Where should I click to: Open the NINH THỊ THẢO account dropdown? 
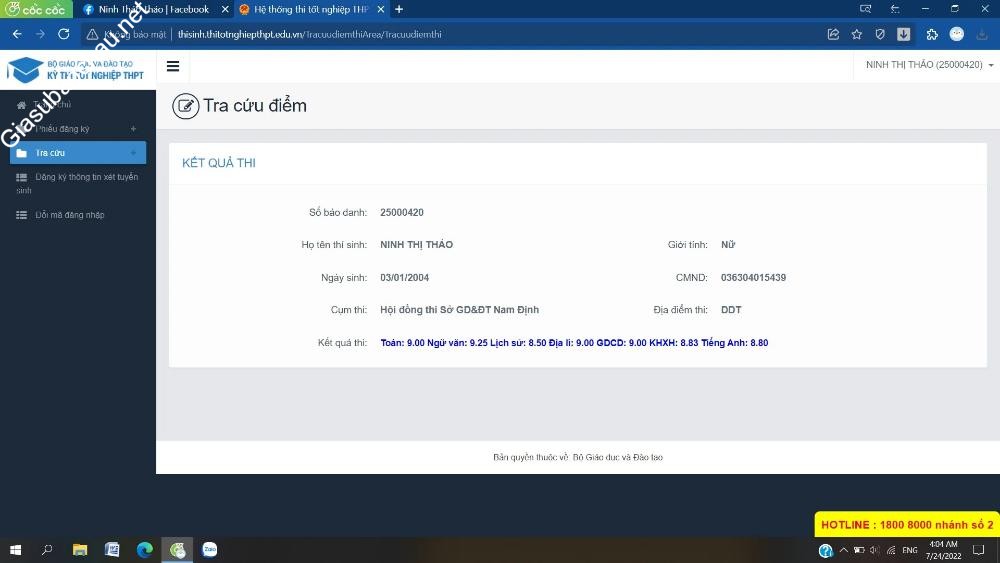(x=929, y=65)
